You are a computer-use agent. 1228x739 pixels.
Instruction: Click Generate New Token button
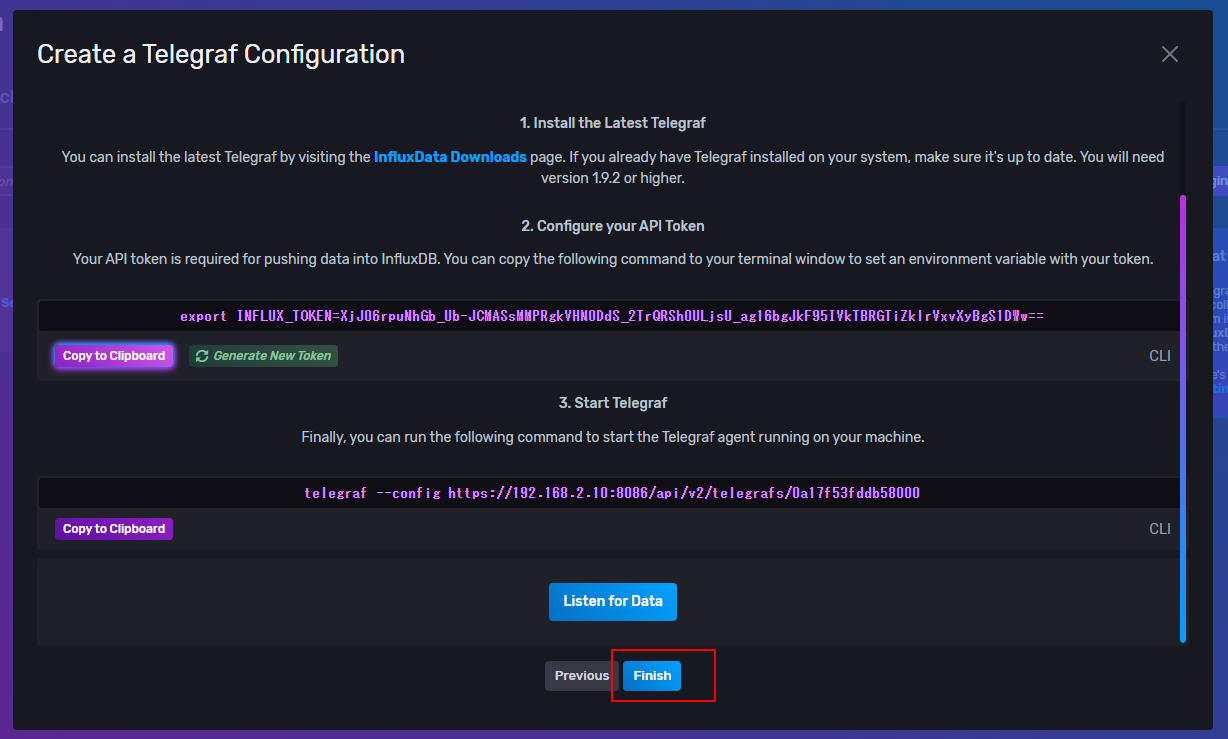point(264,356)
